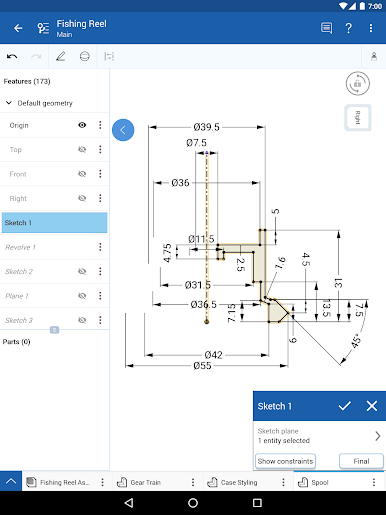Show the Right plane via eye icon

(x=82, y=198)
